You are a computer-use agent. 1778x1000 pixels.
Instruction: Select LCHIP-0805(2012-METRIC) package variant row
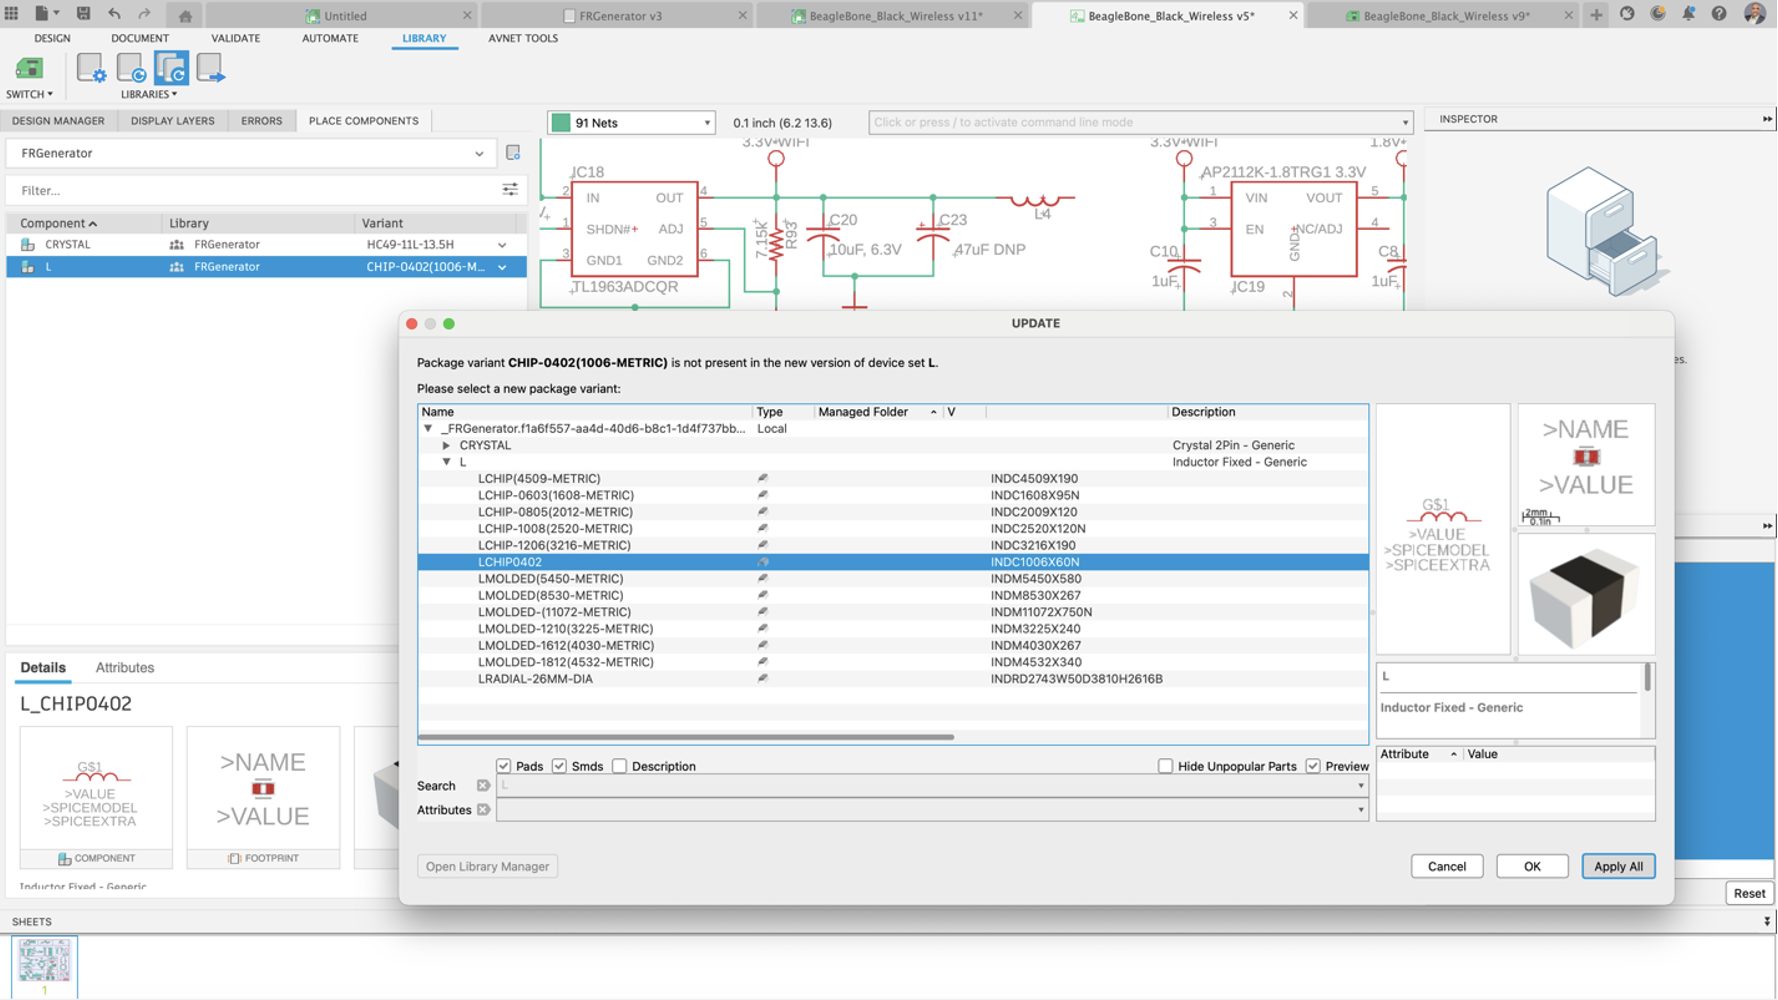point(555,512)
